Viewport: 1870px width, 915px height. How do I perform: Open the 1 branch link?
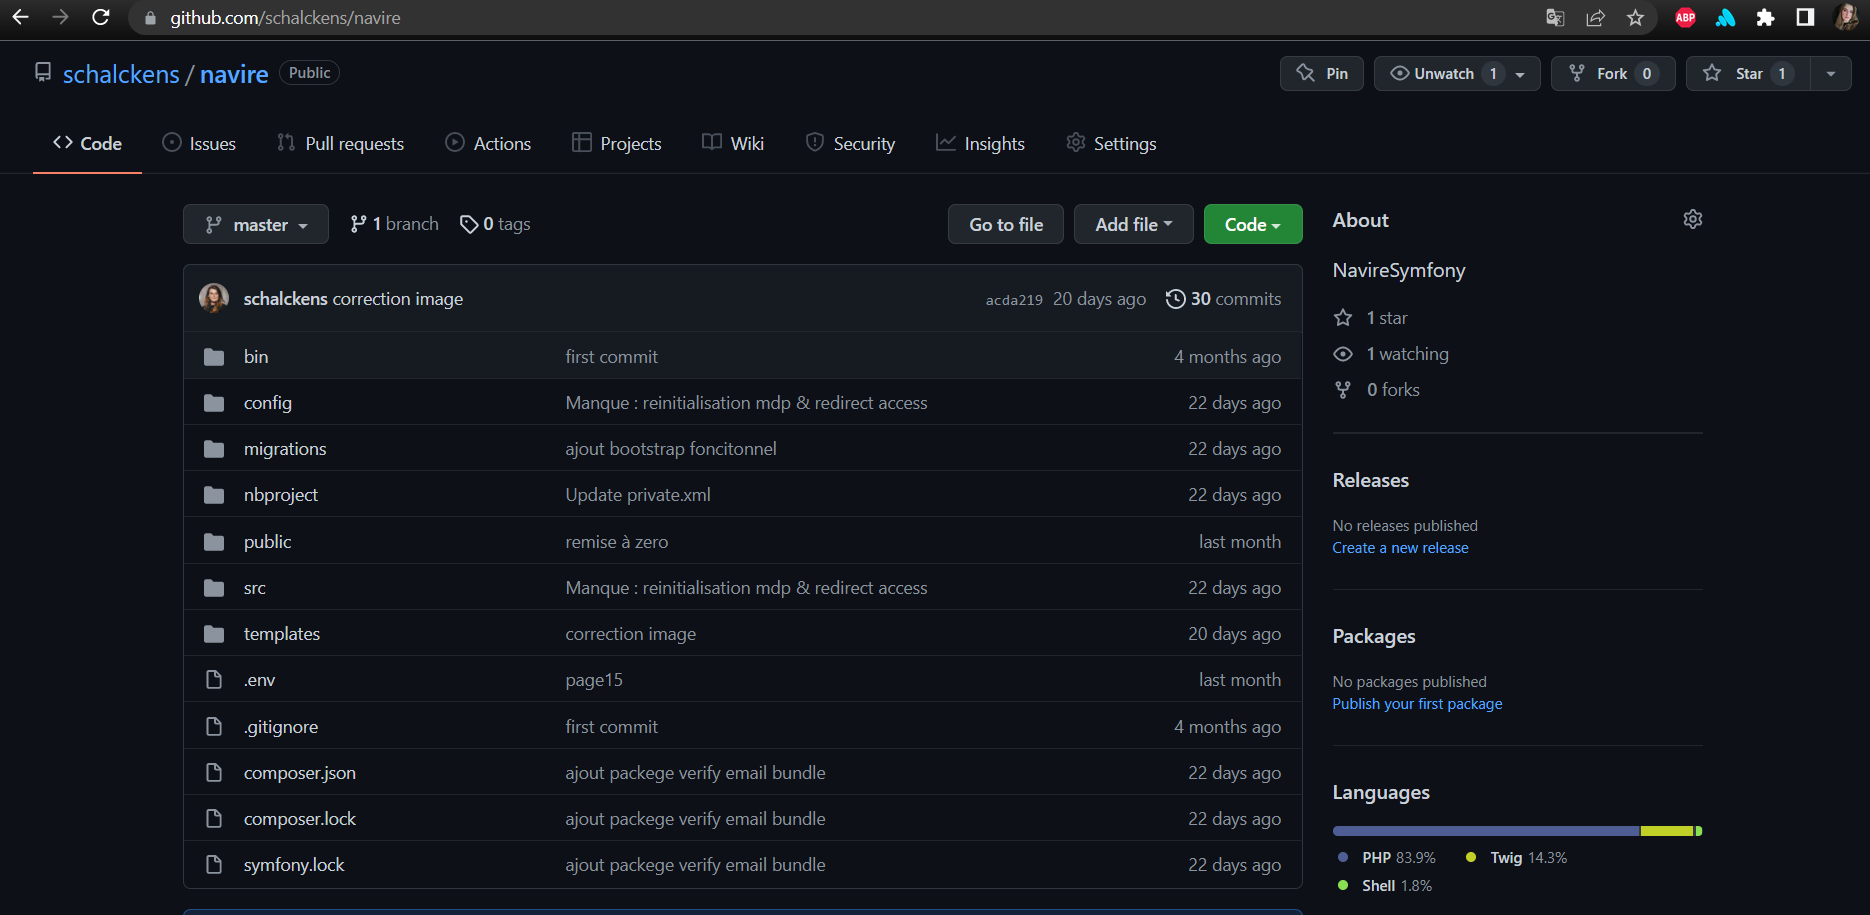click(394, 224)
